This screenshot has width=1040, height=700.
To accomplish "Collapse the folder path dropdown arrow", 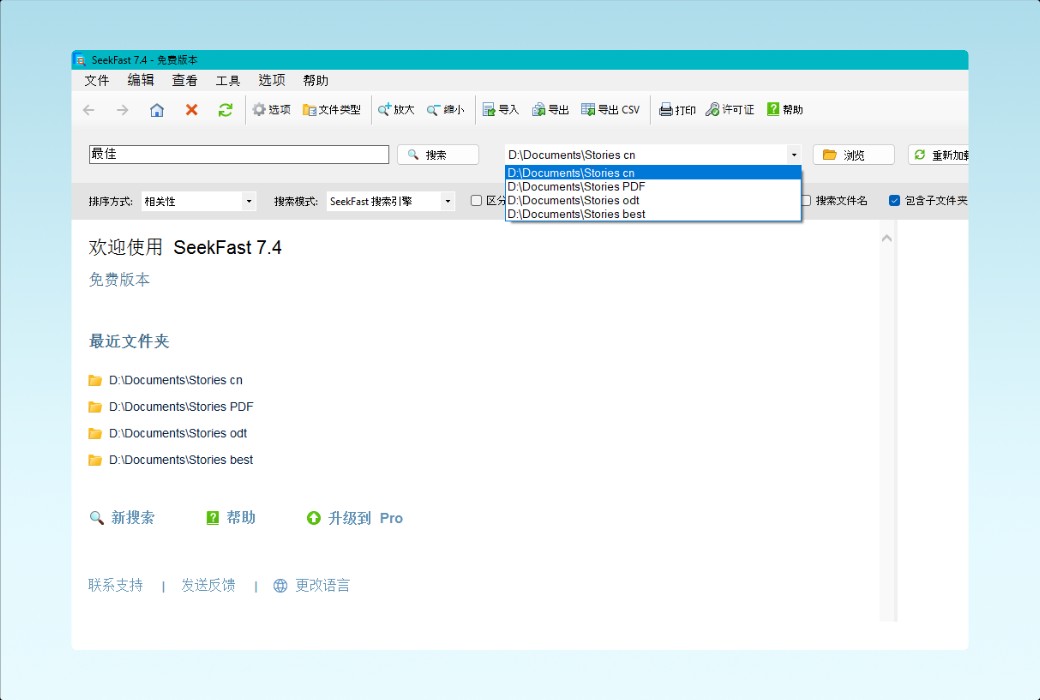I will click(794, 155).
